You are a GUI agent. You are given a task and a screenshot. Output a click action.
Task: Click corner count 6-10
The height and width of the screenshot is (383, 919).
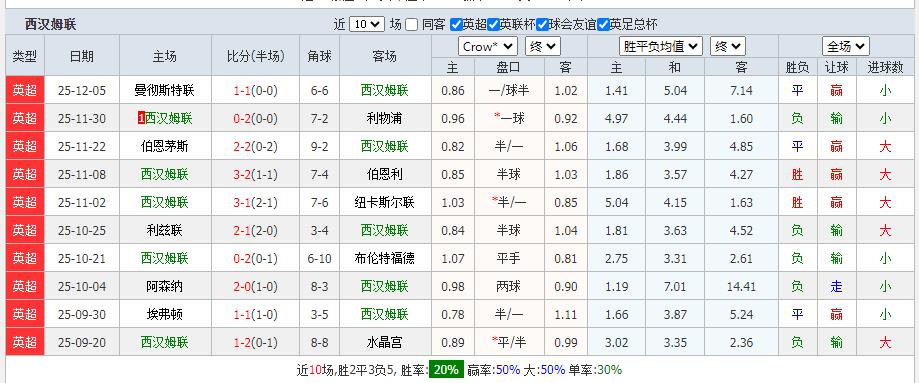[x=319, y=259]
